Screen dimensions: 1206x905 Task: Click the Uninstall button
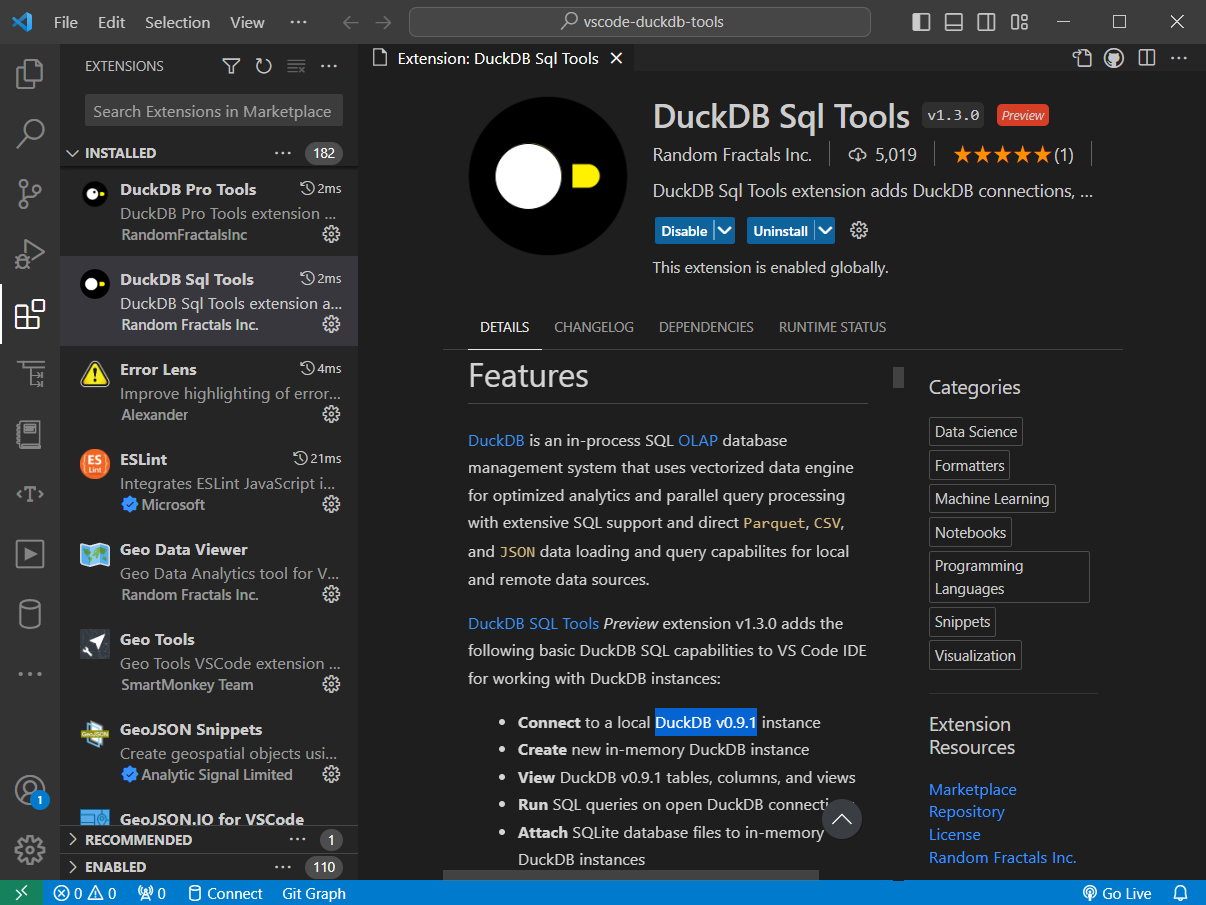[780, 231]
